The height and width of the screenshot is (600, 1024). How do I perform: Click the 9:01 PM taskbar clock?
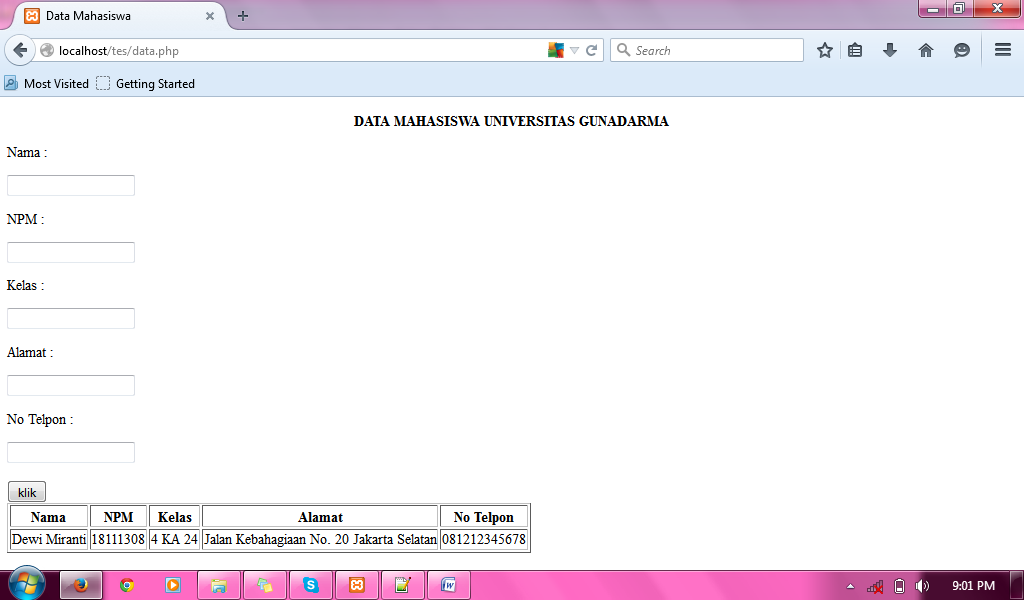973,586
